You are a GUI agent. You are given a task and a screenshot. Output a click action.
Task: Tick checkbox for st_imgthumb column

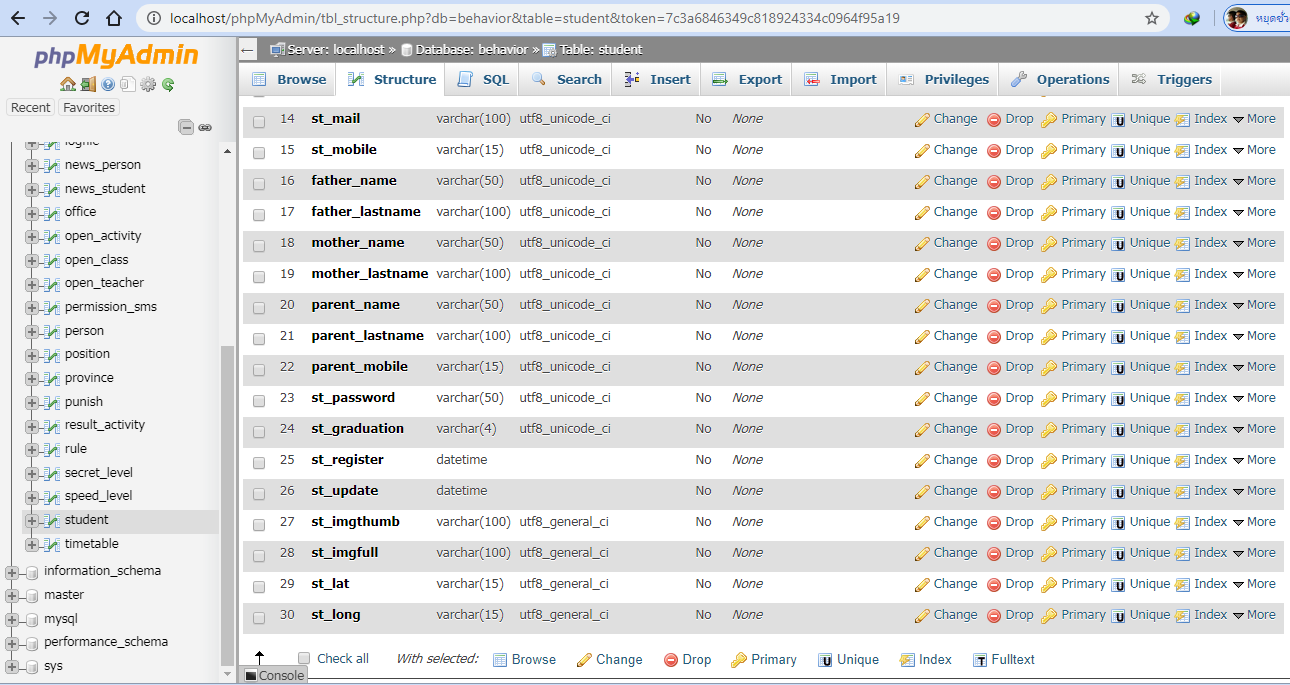pyautogui.click(x=259, y=524)
